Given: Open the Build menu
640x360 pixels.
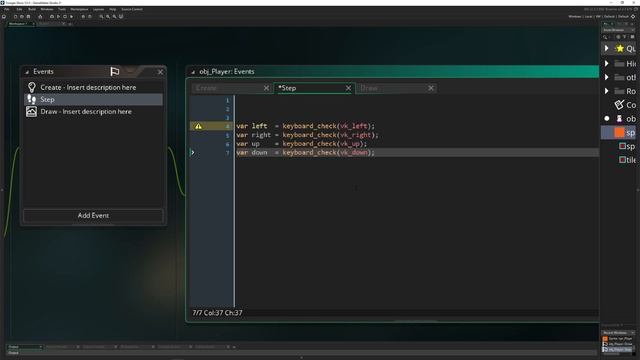Looking at the screenshot, I should point(31,9).
